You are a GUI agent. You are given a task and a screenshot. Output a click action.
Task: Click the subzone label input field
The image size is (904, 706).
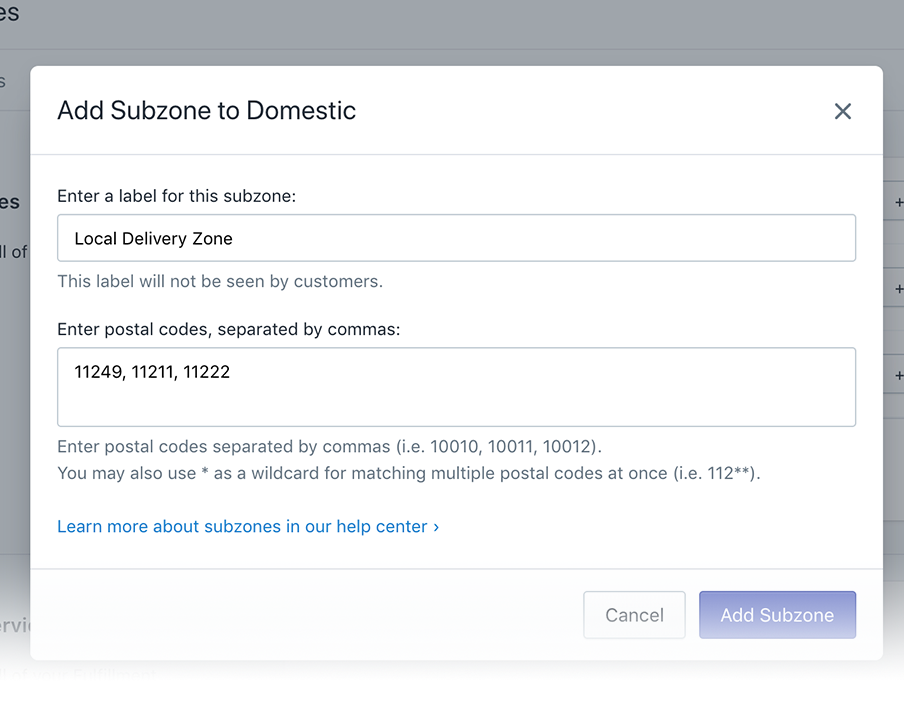tap(456, 238)
